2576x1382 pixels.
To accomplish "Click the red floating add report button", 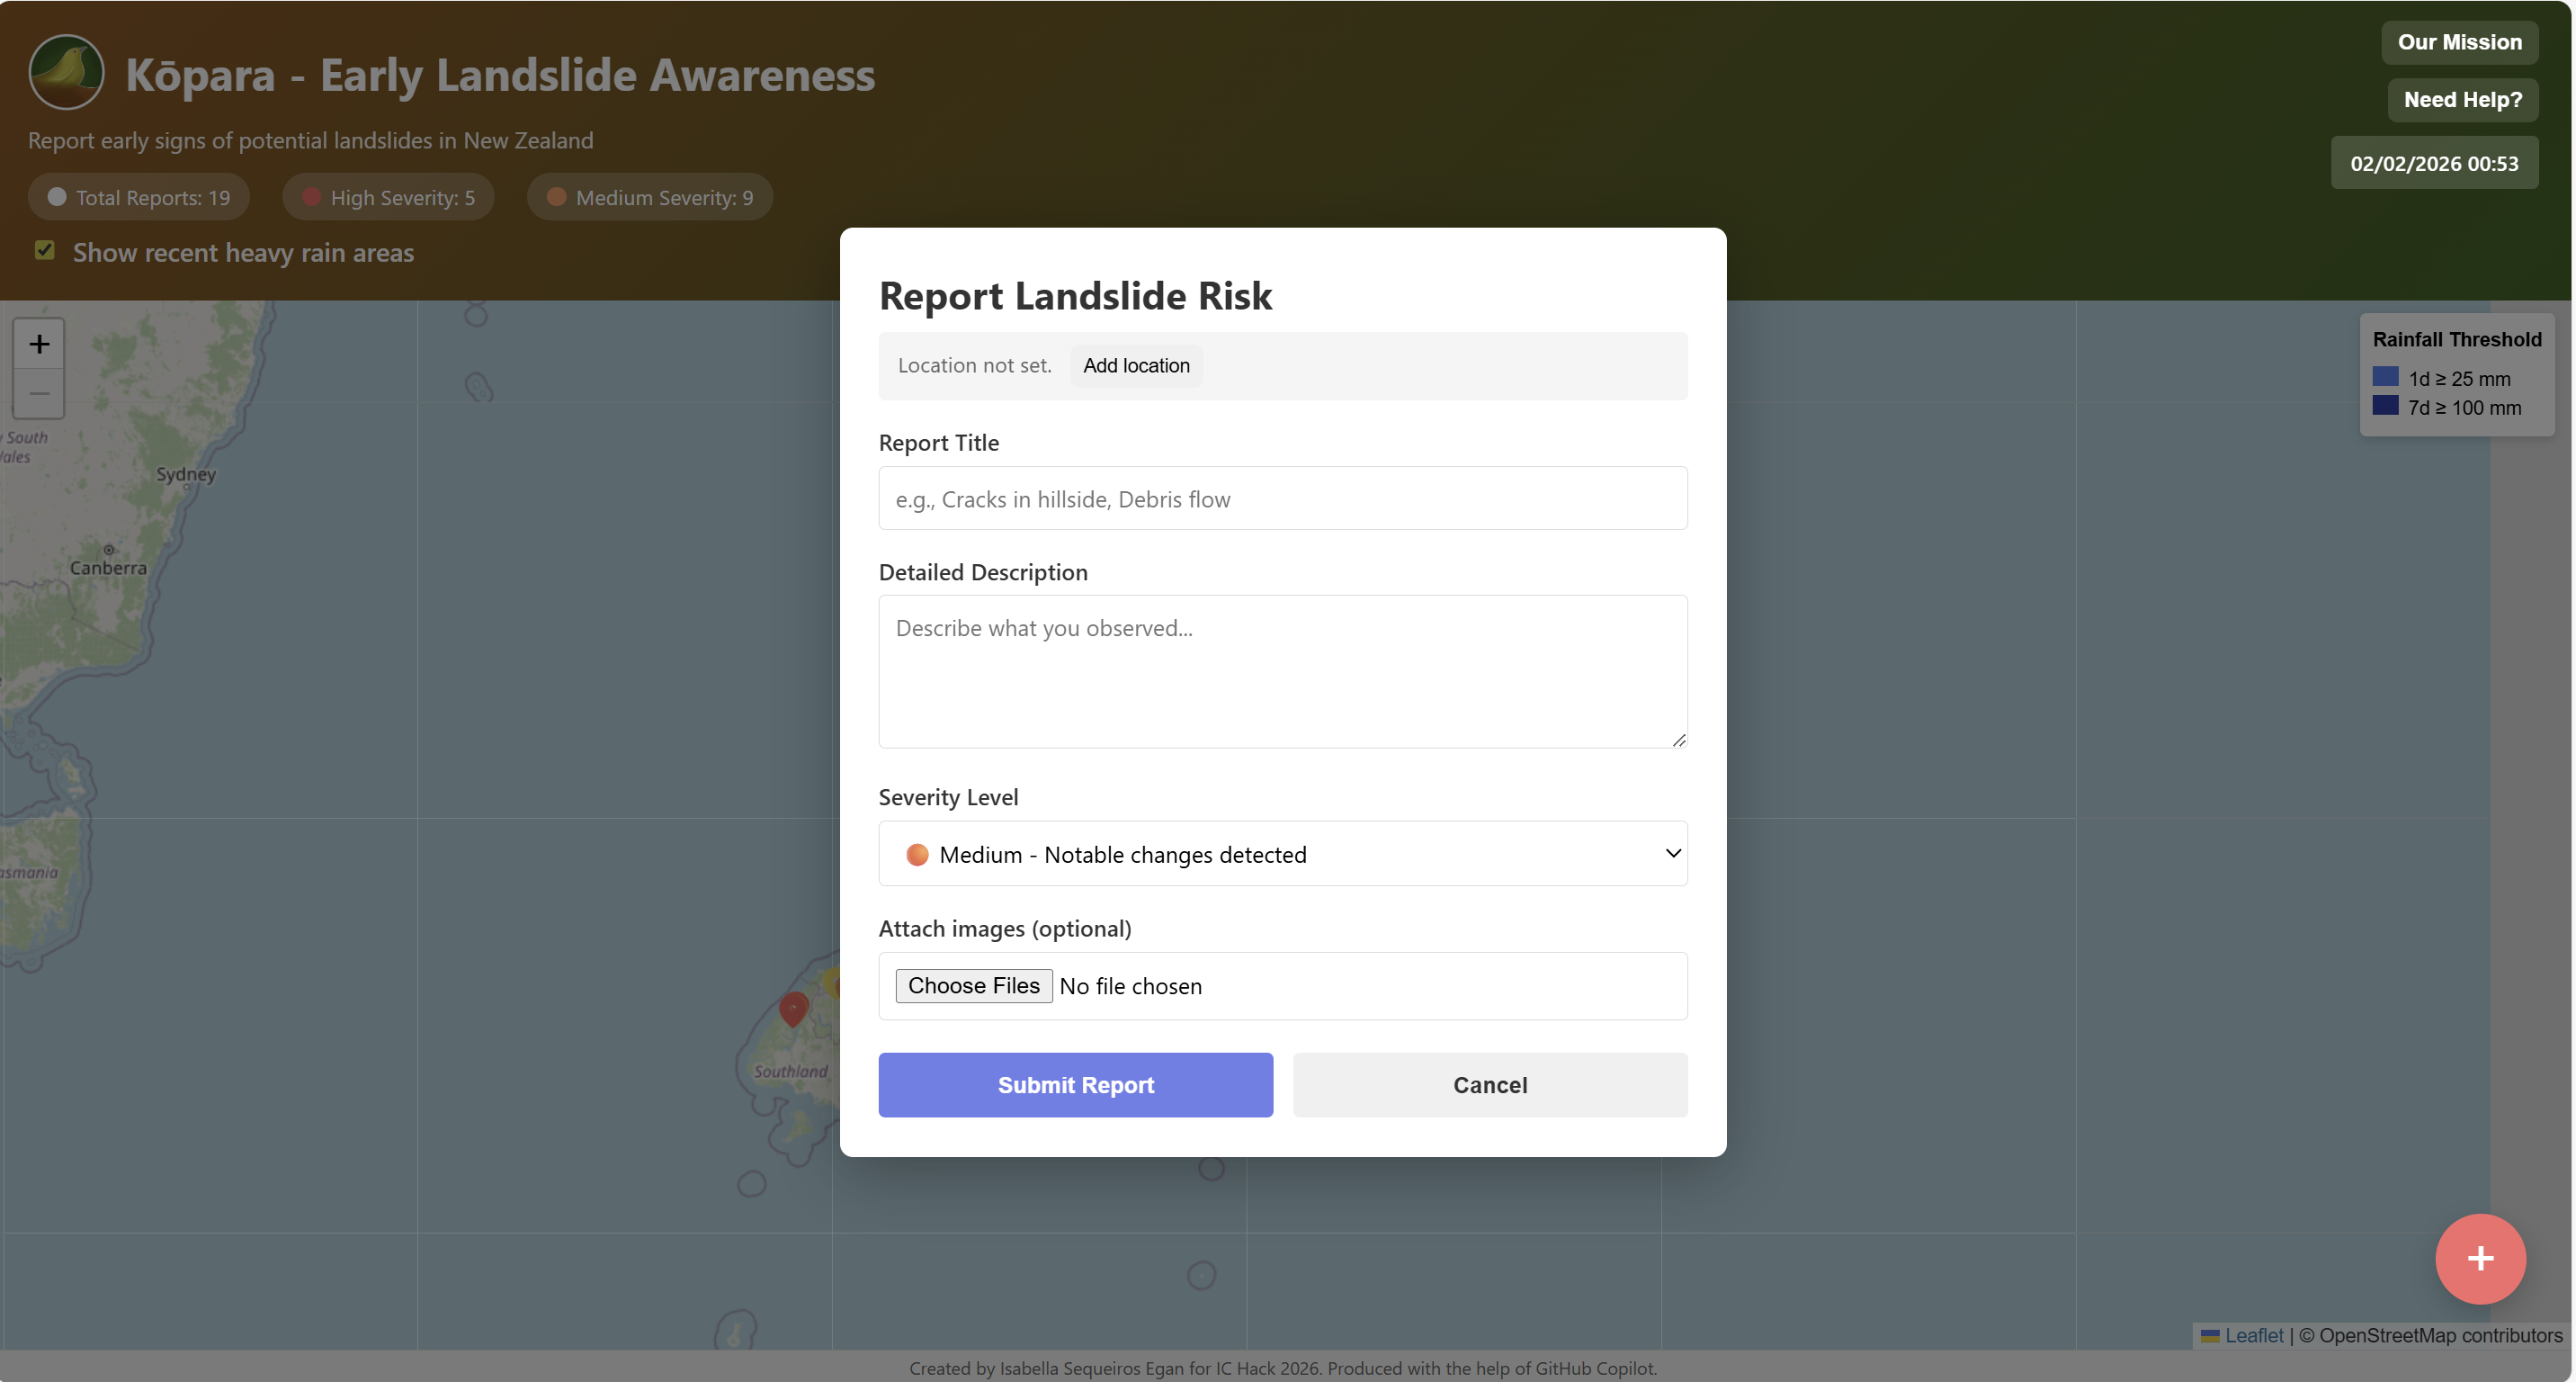I will pyautogui.click(x=2479, y=1258).
